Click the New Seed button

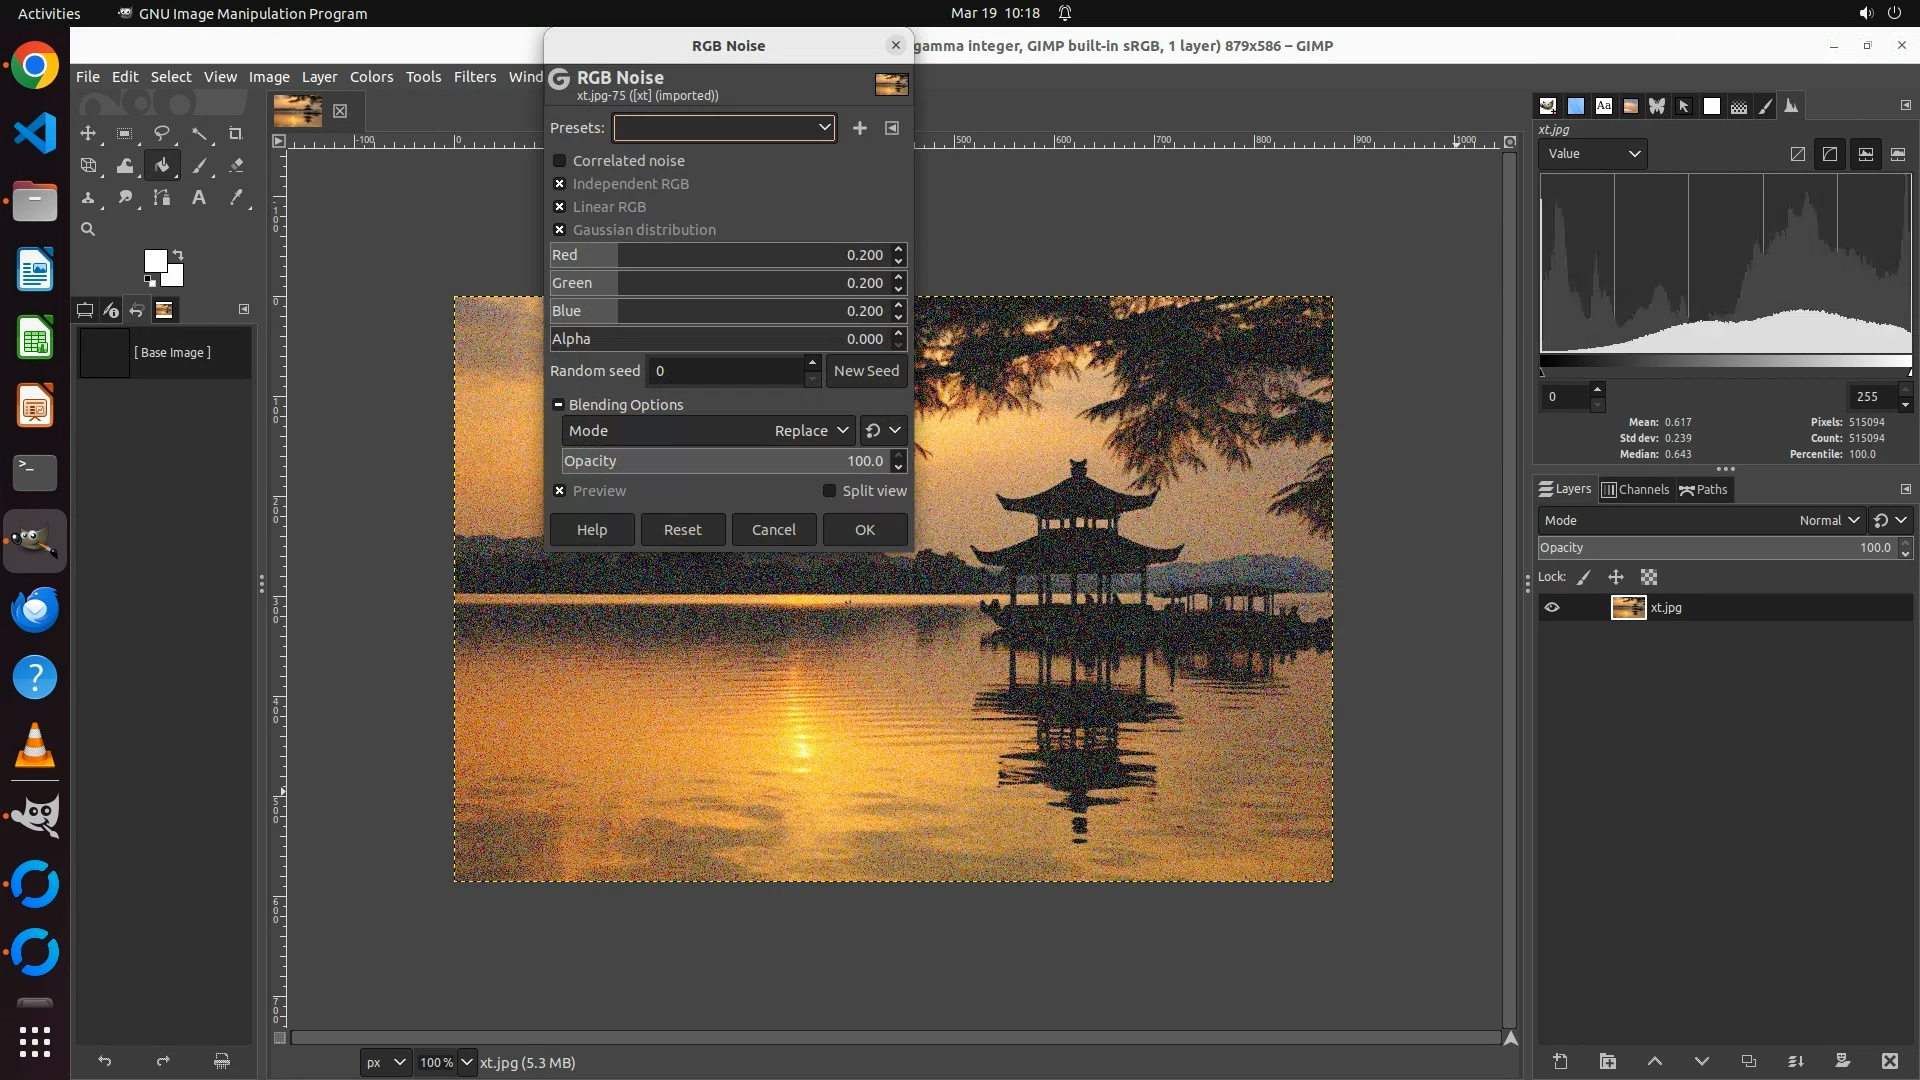pos(866,371)
